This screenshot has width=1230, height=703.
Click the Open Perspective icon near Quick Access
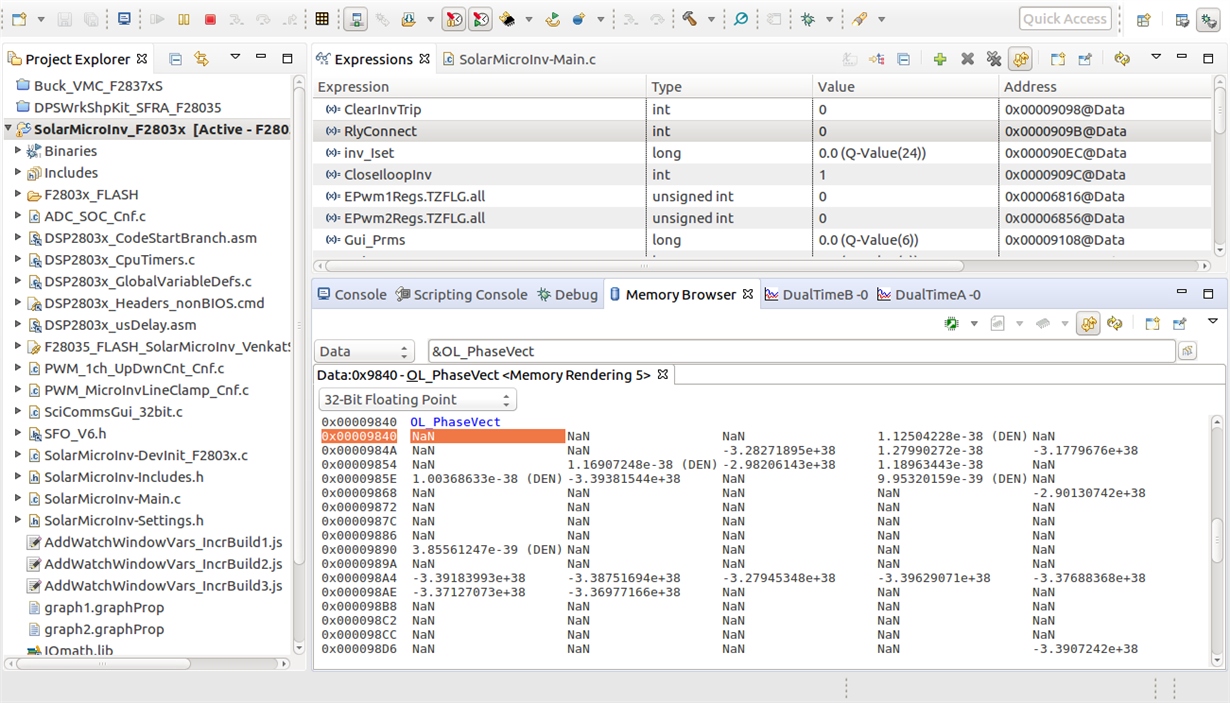[x=1143, y=19]
